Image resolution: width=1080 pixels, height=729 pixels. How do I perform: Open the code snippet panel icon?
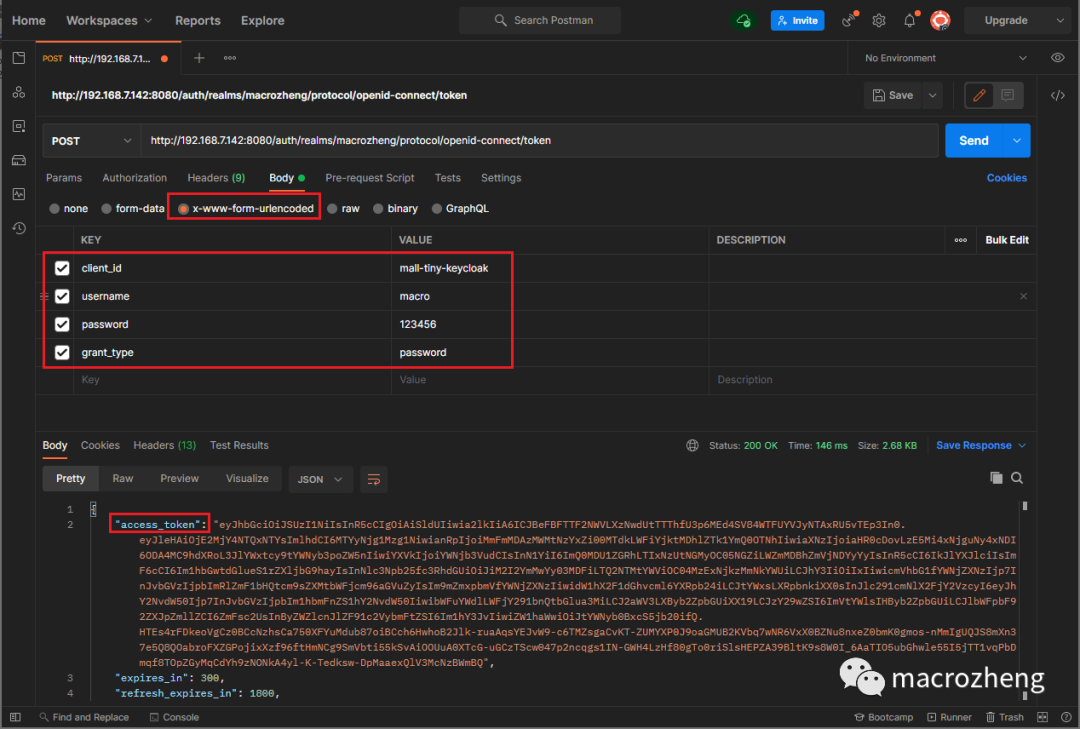(1057, 95)
